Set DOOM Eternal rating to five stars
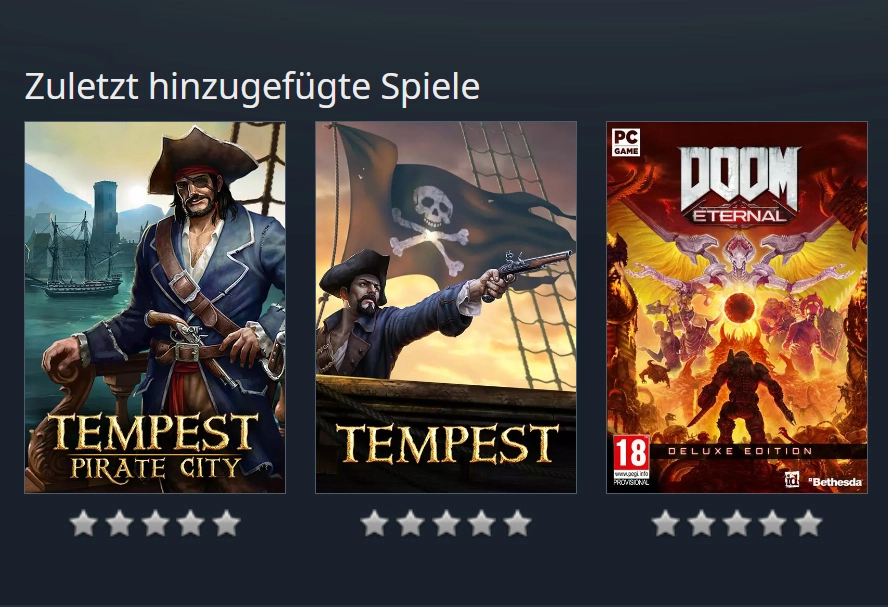 click(809, 523)
